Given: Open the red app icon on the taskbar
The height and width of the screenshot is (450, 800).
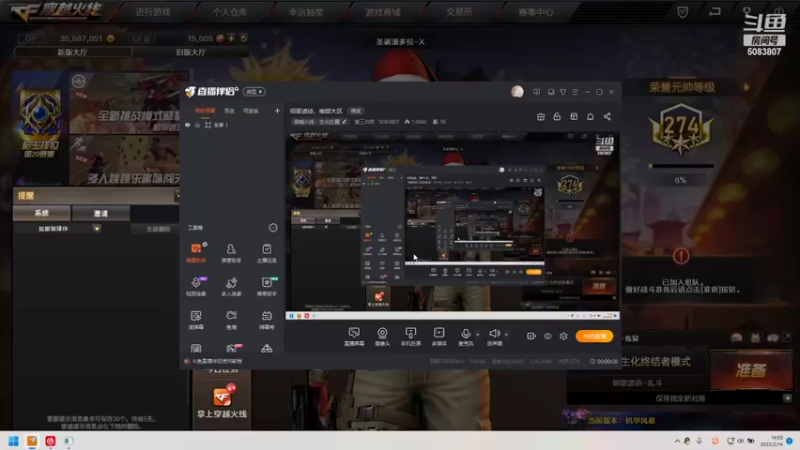Looking at the screenshot, I should pos(51,441).
